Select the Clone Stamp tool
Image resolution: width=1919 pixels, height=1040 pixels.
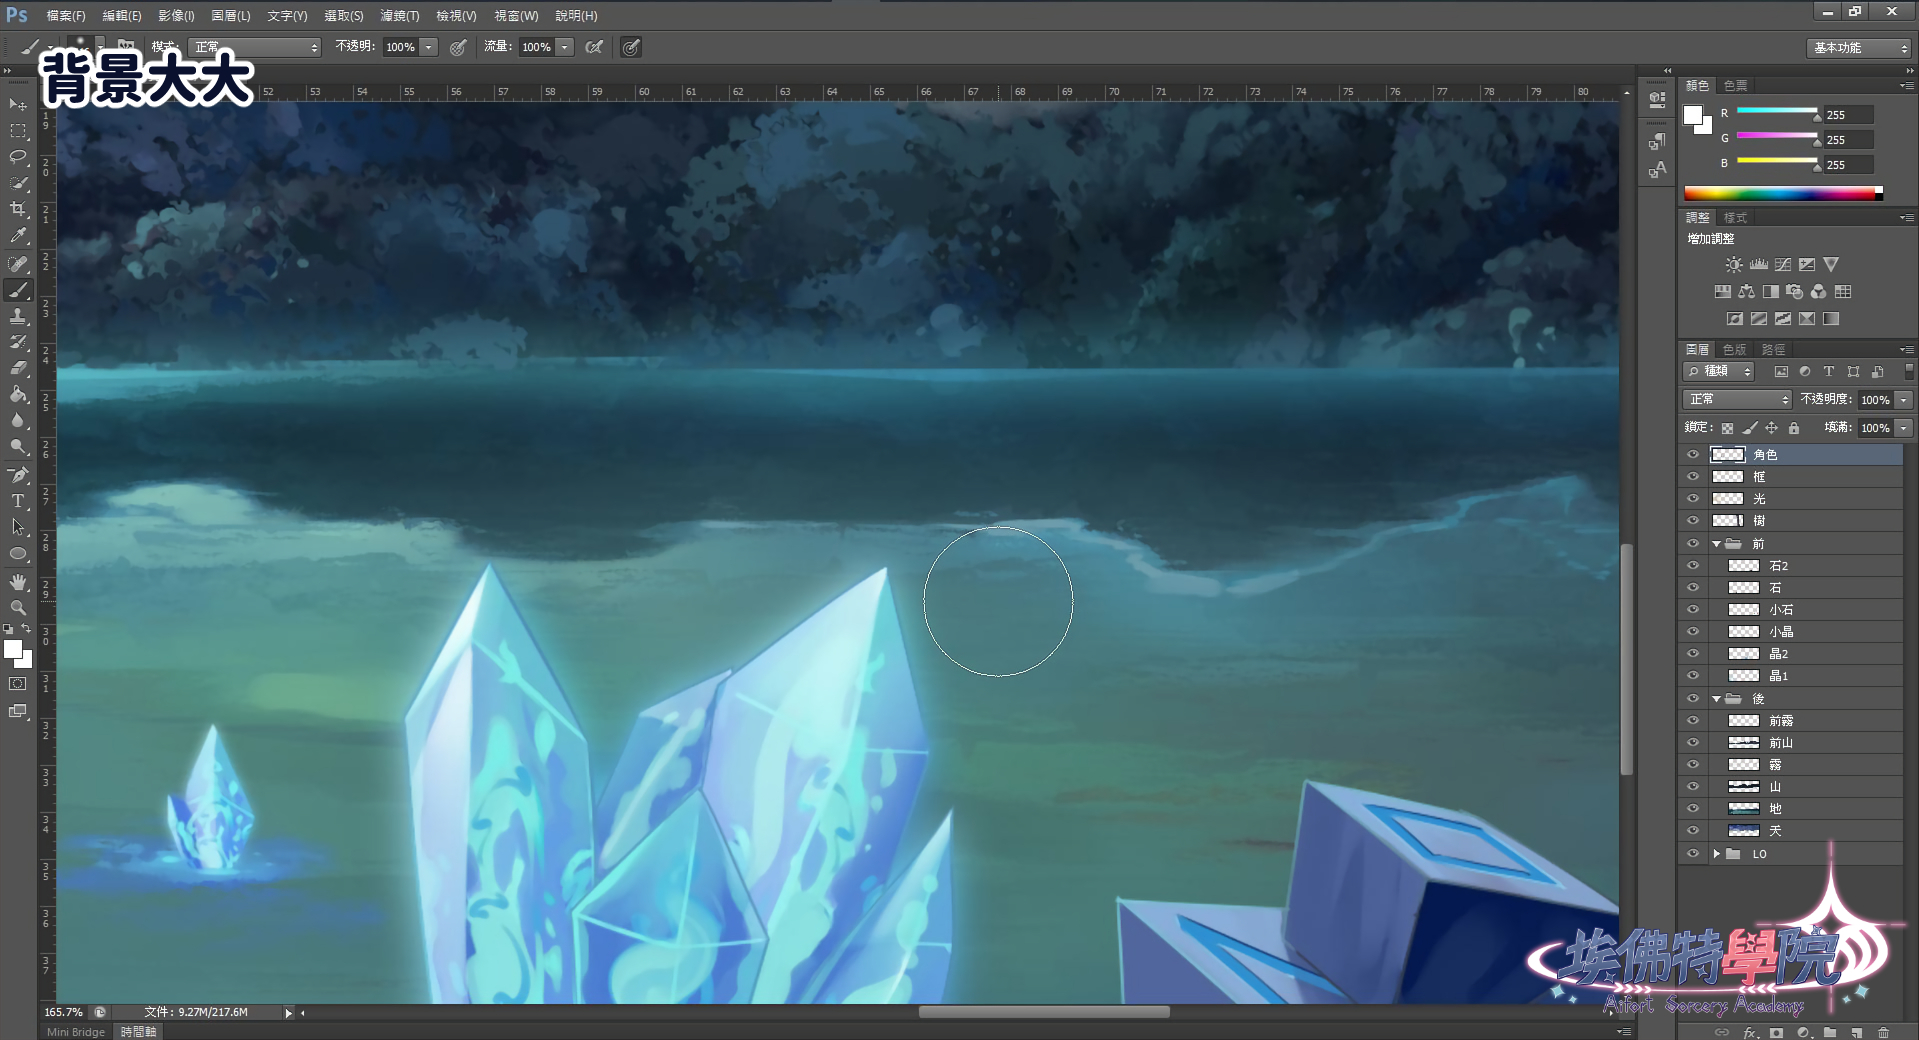click(18, 316)
